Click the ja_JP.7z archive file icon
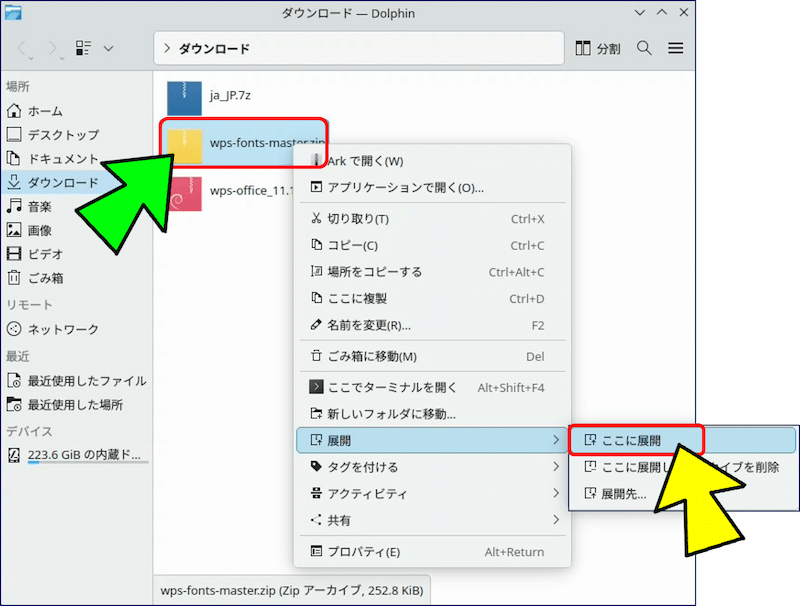This screenshot has height=606, width=800. point(184,98)
